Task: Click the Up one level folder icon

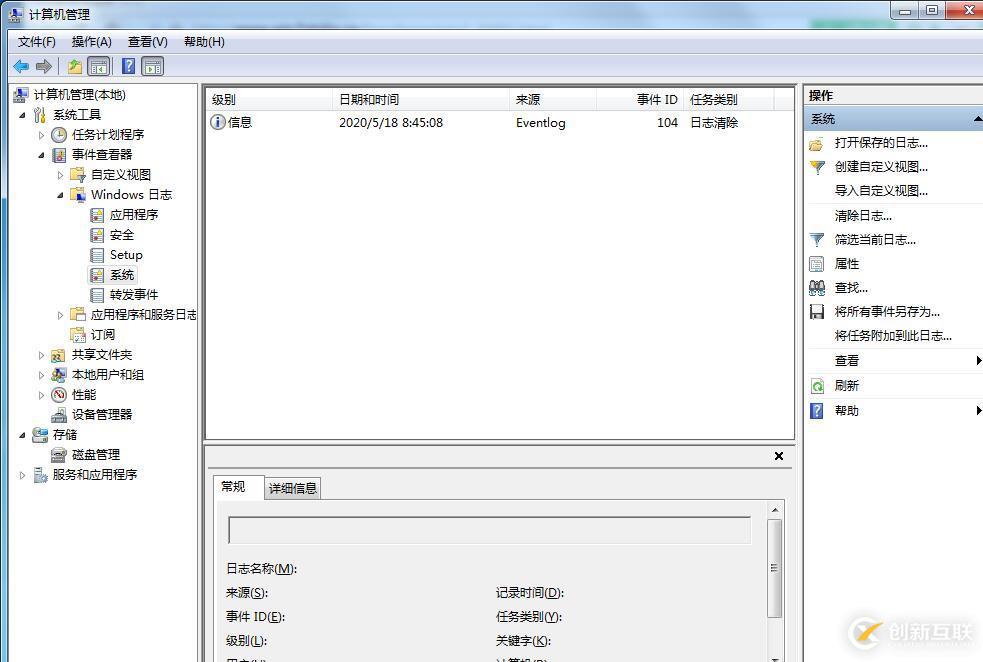Action: pyautogui.click(x=75, y=66)
